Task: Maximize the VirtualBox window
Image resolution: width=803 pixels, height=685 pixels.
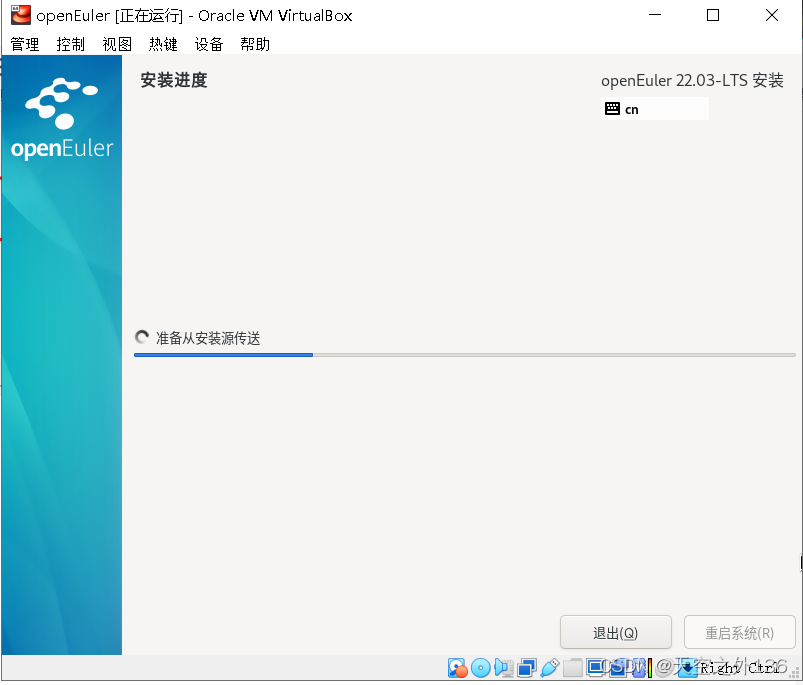Action: 713,15
